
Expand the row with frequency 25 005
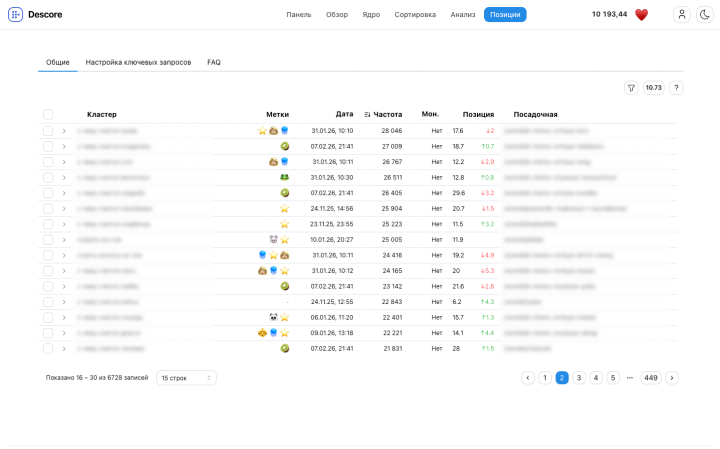point(64,240)
